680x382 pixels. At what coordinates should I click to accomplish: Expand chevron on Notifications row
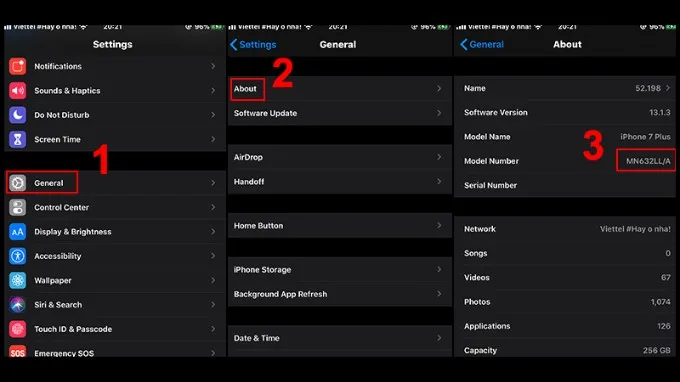(213, 66)
